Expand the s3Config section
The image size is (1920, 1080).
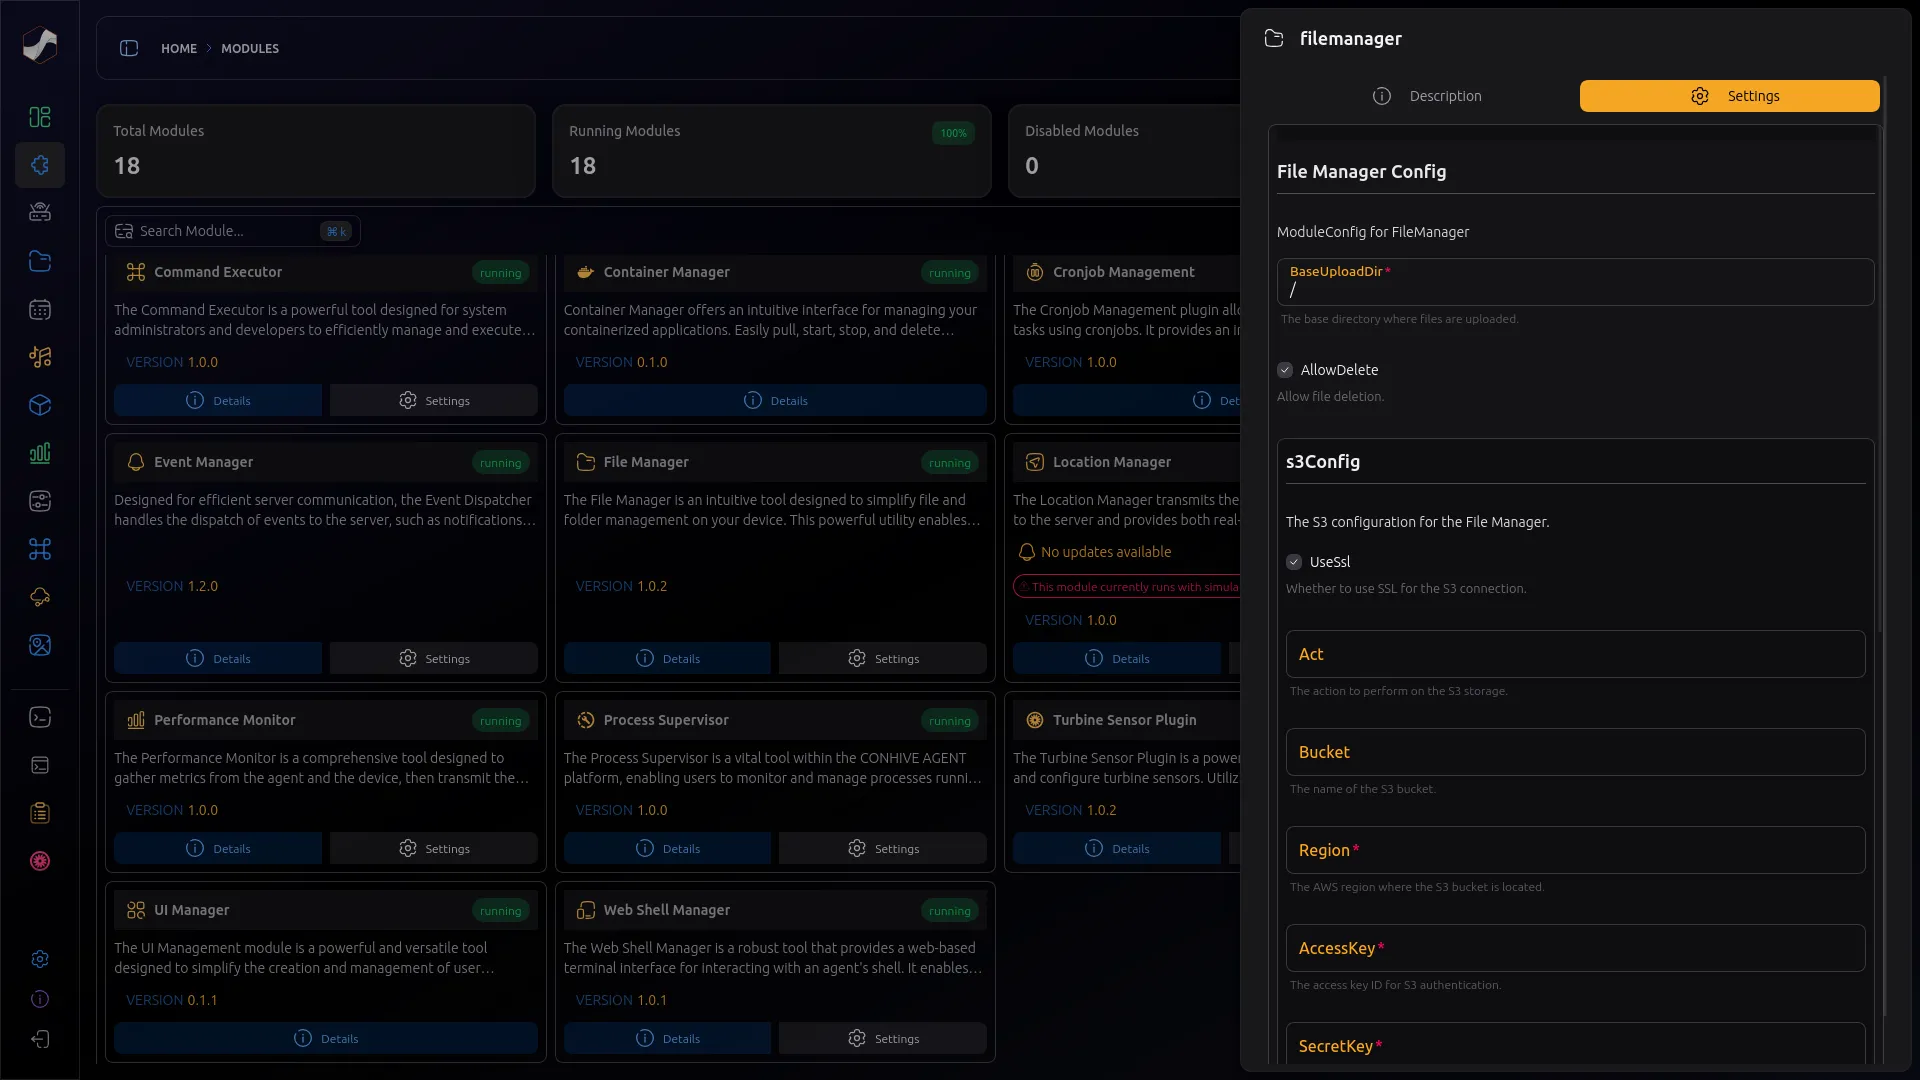(1323, 460)
